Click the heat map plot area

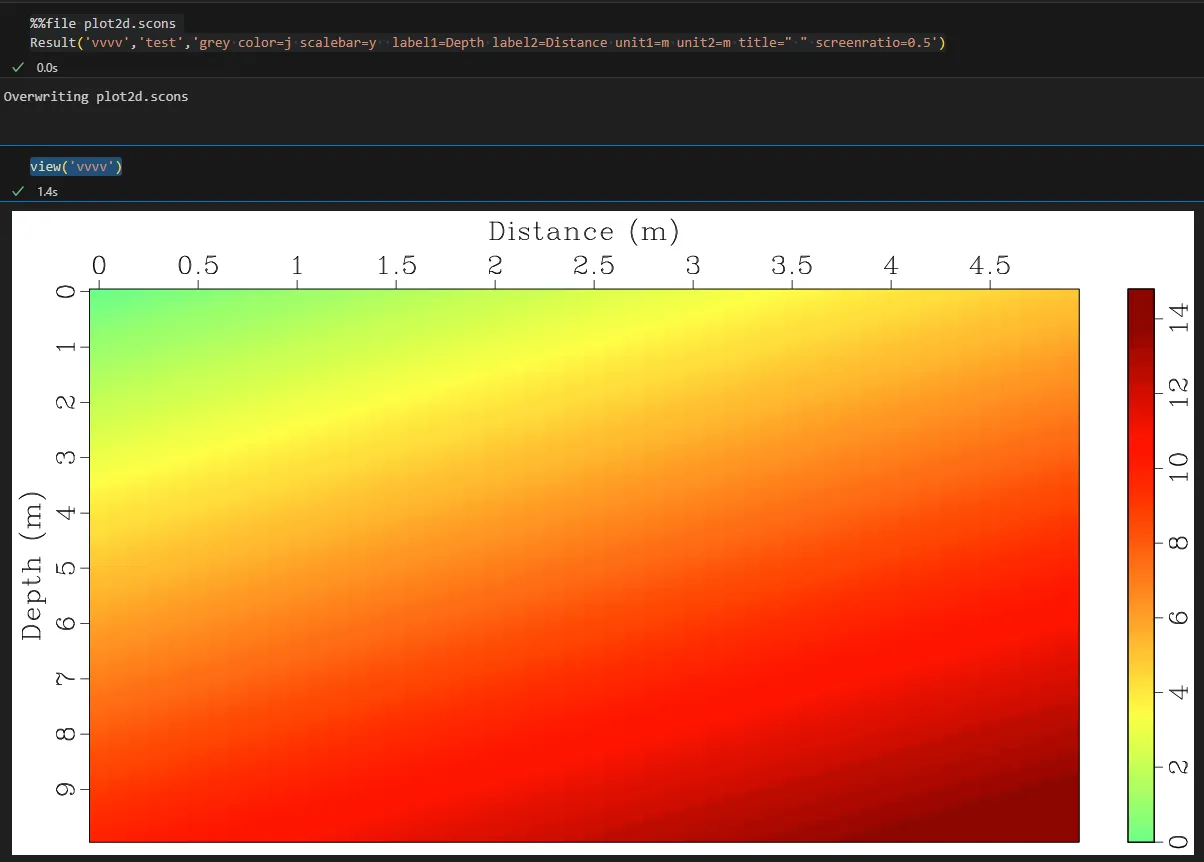584,566
